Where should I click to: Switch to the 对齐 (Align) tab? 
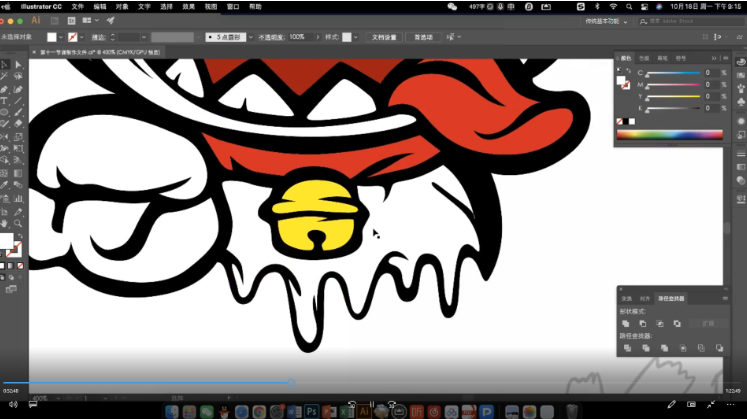(x=645, y=299)
